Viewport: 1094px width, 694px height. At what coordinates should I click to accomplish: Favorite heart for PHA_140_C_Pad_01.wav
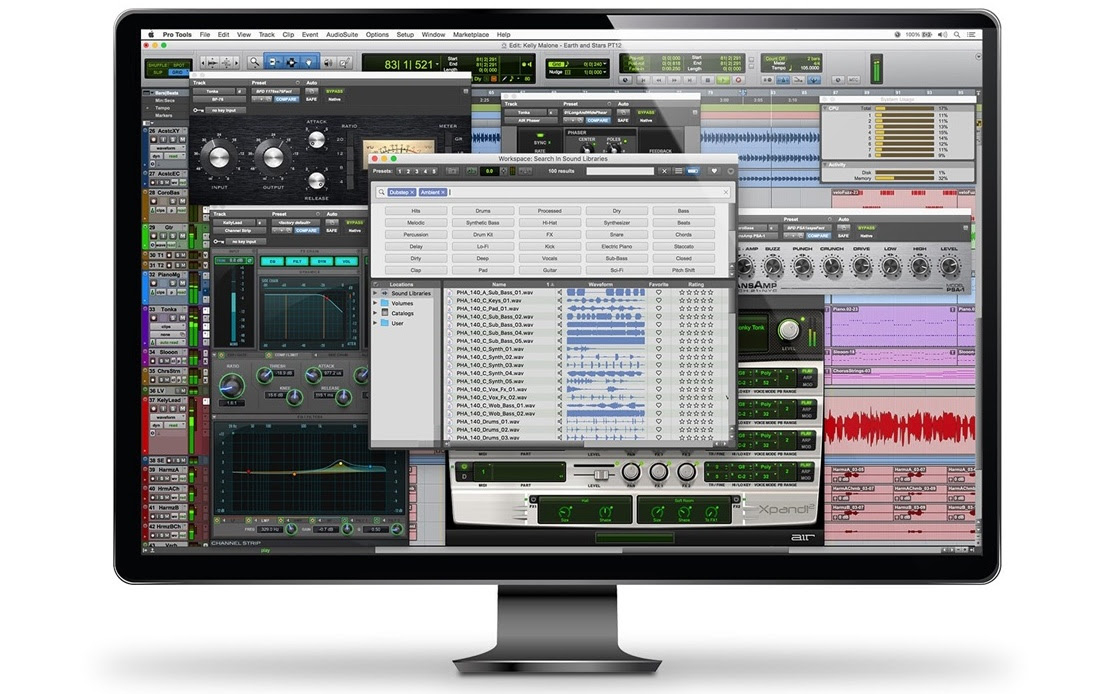[x=659, y=308]
